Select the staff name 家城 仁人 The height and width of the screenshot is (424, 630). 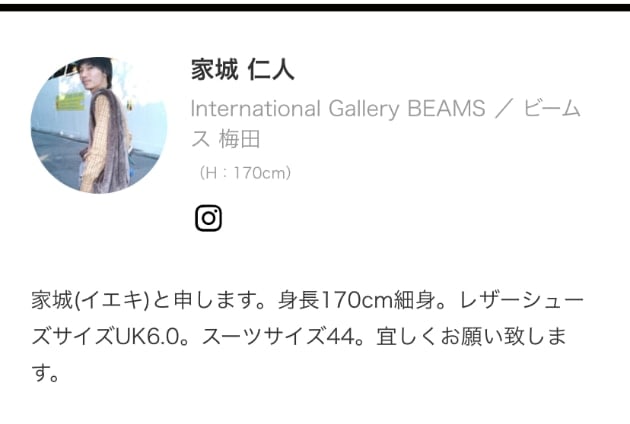point(243,70)
